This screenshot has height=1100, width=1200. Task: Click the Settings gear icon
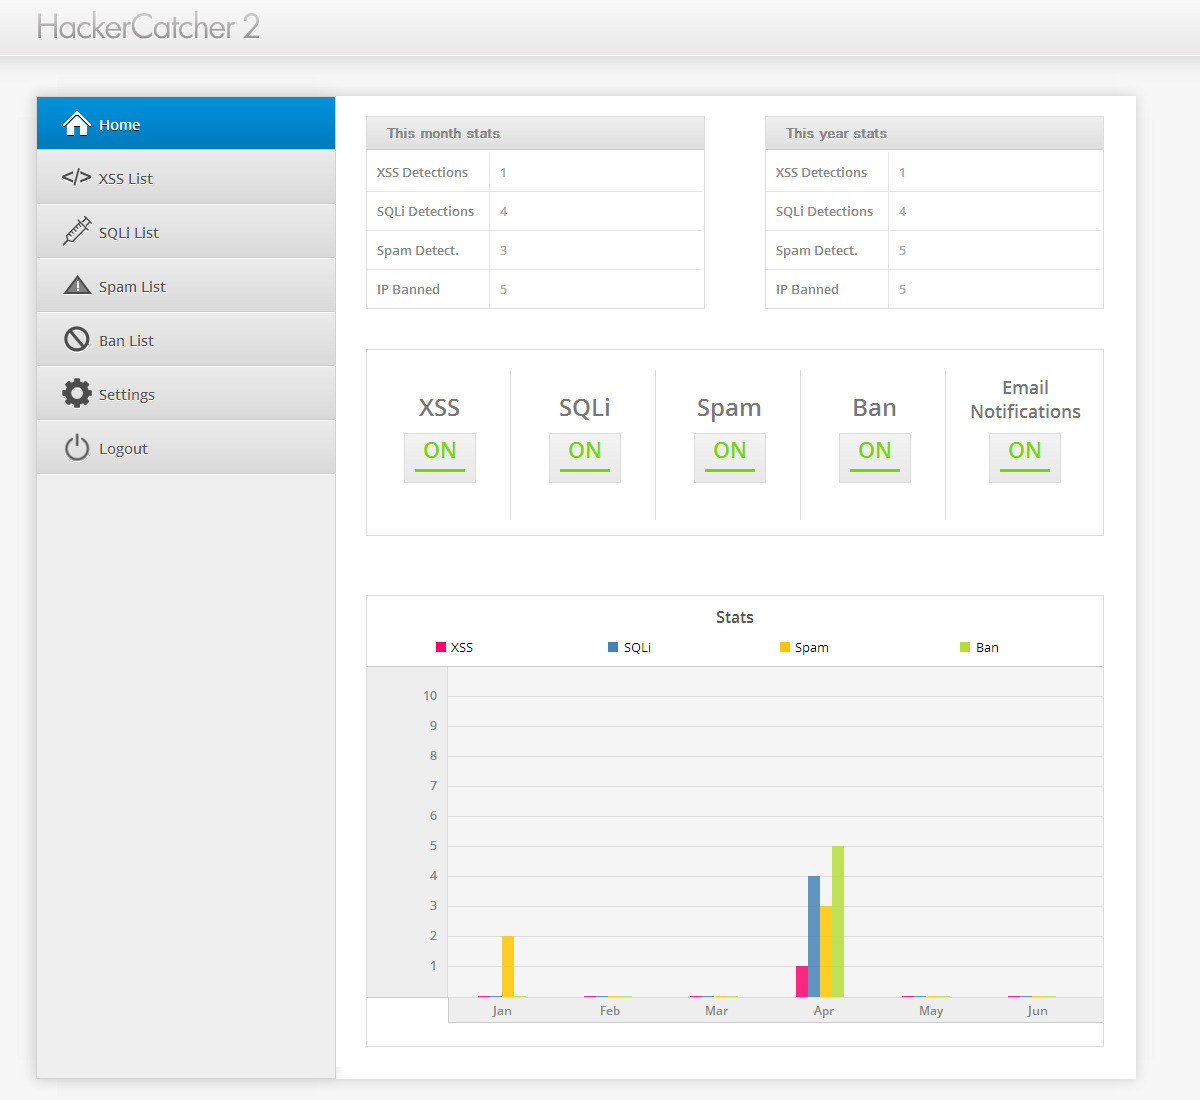[77, 393]
